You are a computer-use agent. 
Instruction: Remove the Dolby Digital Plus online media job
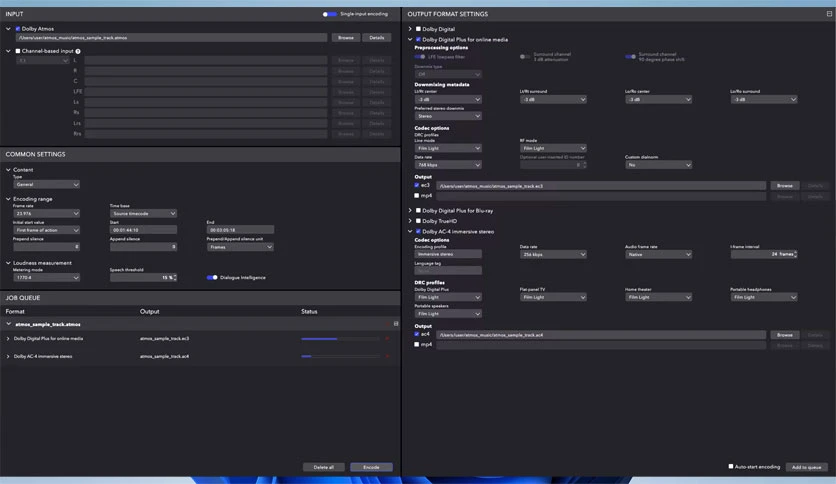tap(387, 338)
